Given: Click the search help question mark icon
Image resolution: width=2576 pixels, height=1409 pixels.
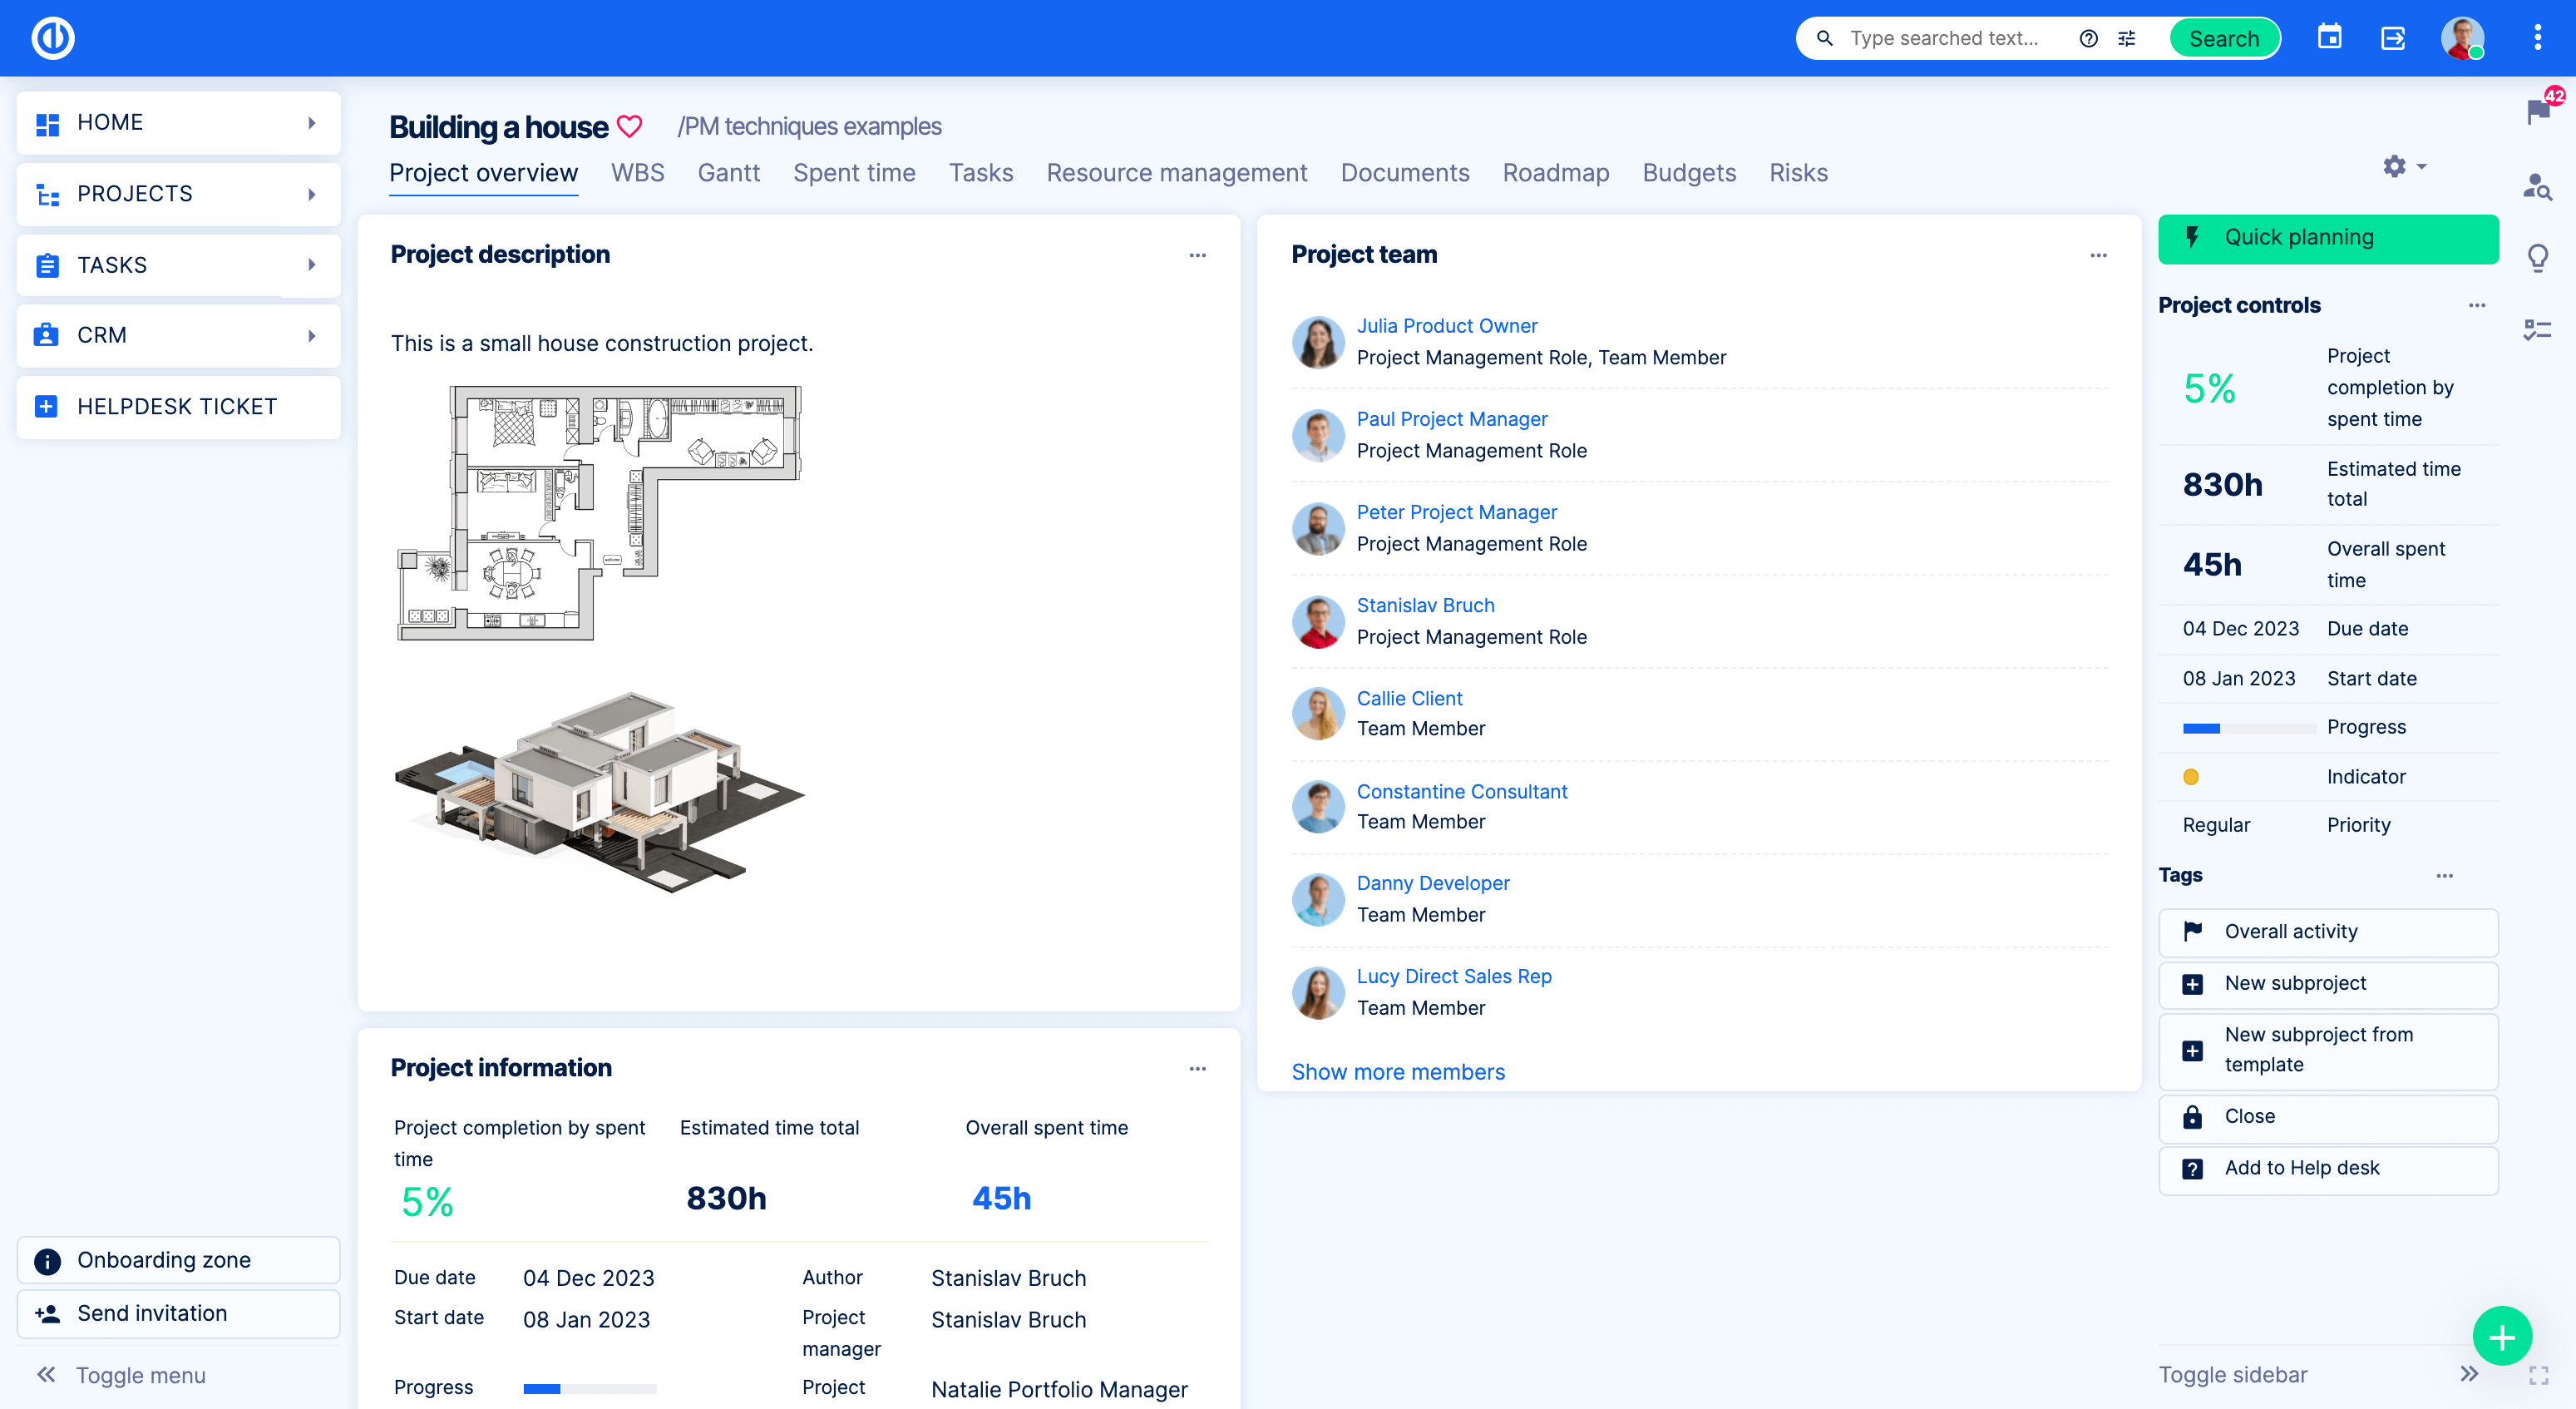Looking at the screenshot, I should point(2088,38).
